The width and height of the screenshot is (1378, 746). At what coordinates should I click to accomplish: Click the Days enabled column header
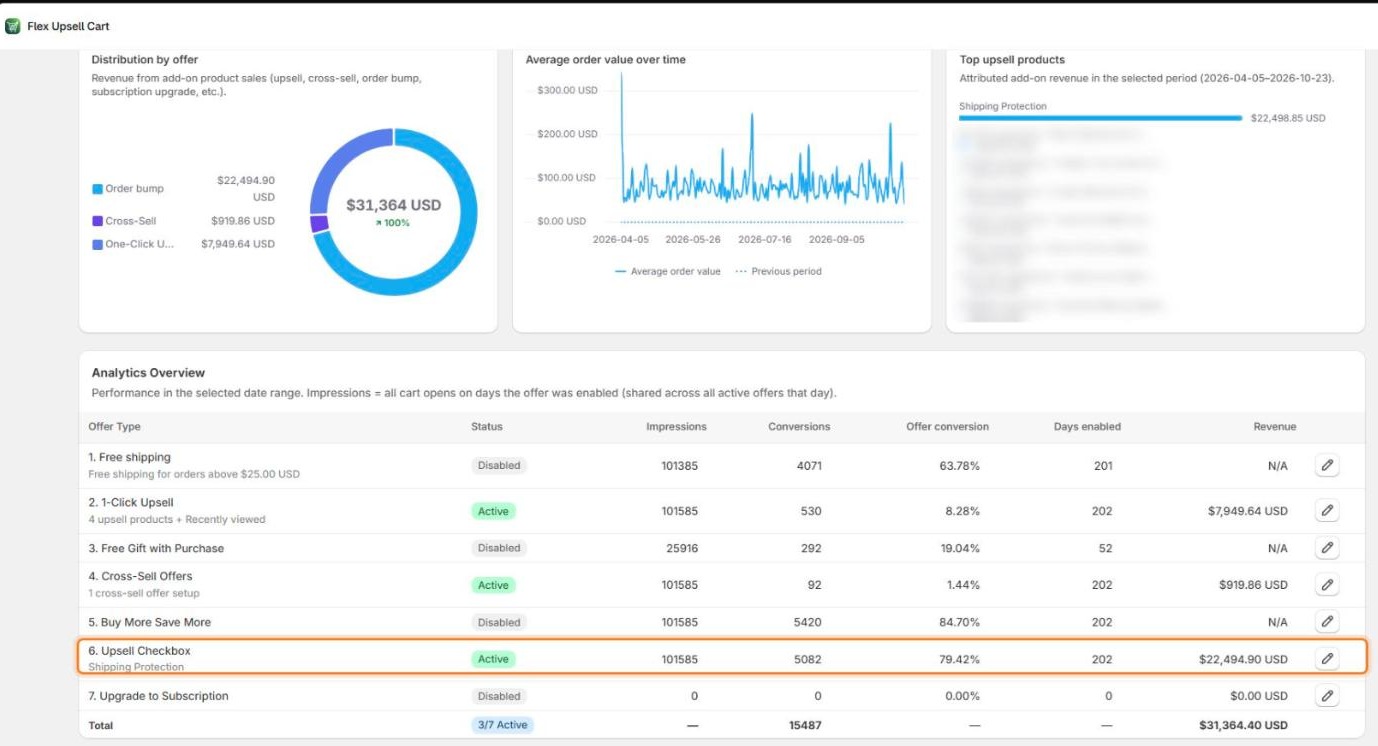[1087, 427]
